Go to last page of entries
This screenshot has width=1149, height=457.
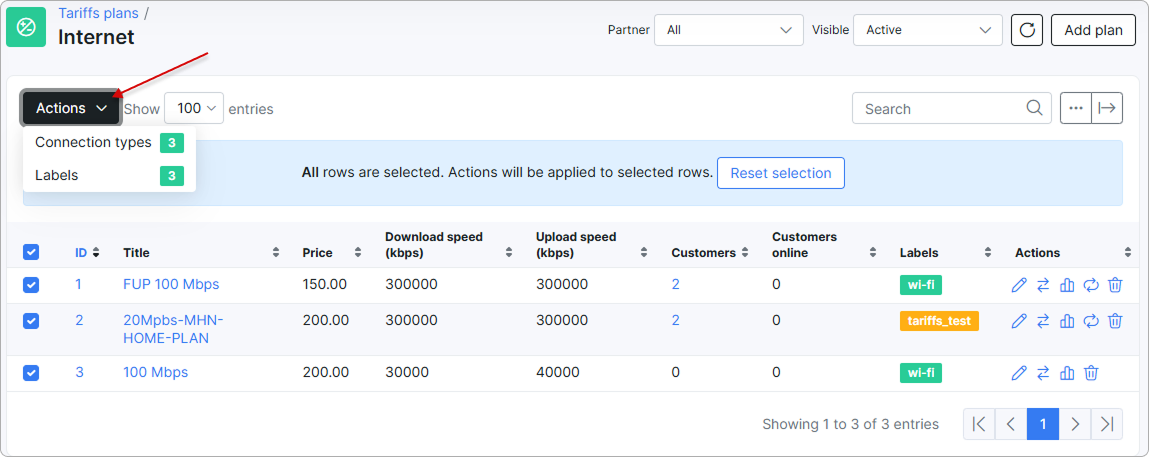[x=1106, y=424]
